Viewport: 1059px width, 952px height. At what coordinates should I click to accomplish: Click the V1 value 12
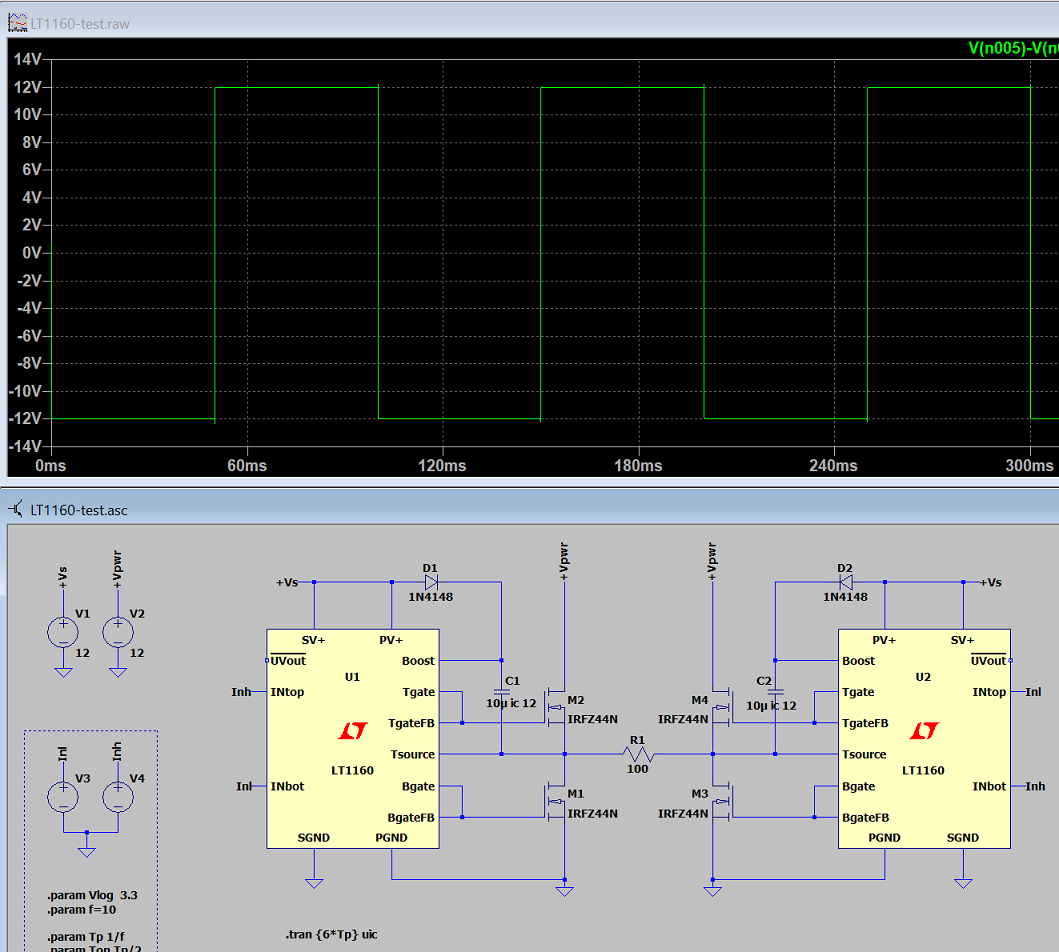(x=82, y=653)
